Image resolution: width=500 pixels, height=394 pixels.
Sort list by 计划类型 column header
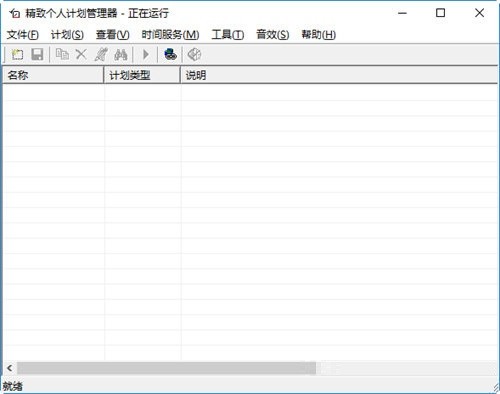(142, 75)
